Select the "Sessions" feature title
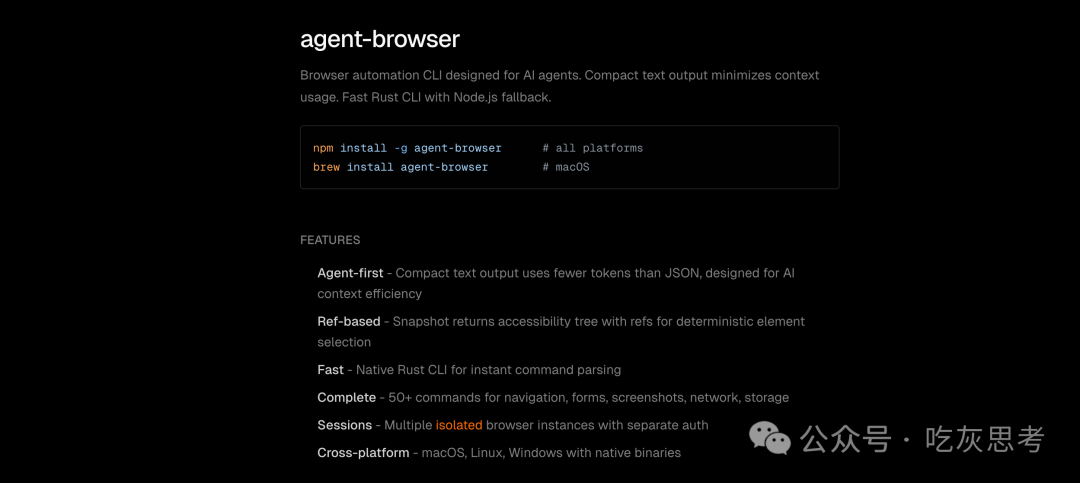 (x=345, y=425)
